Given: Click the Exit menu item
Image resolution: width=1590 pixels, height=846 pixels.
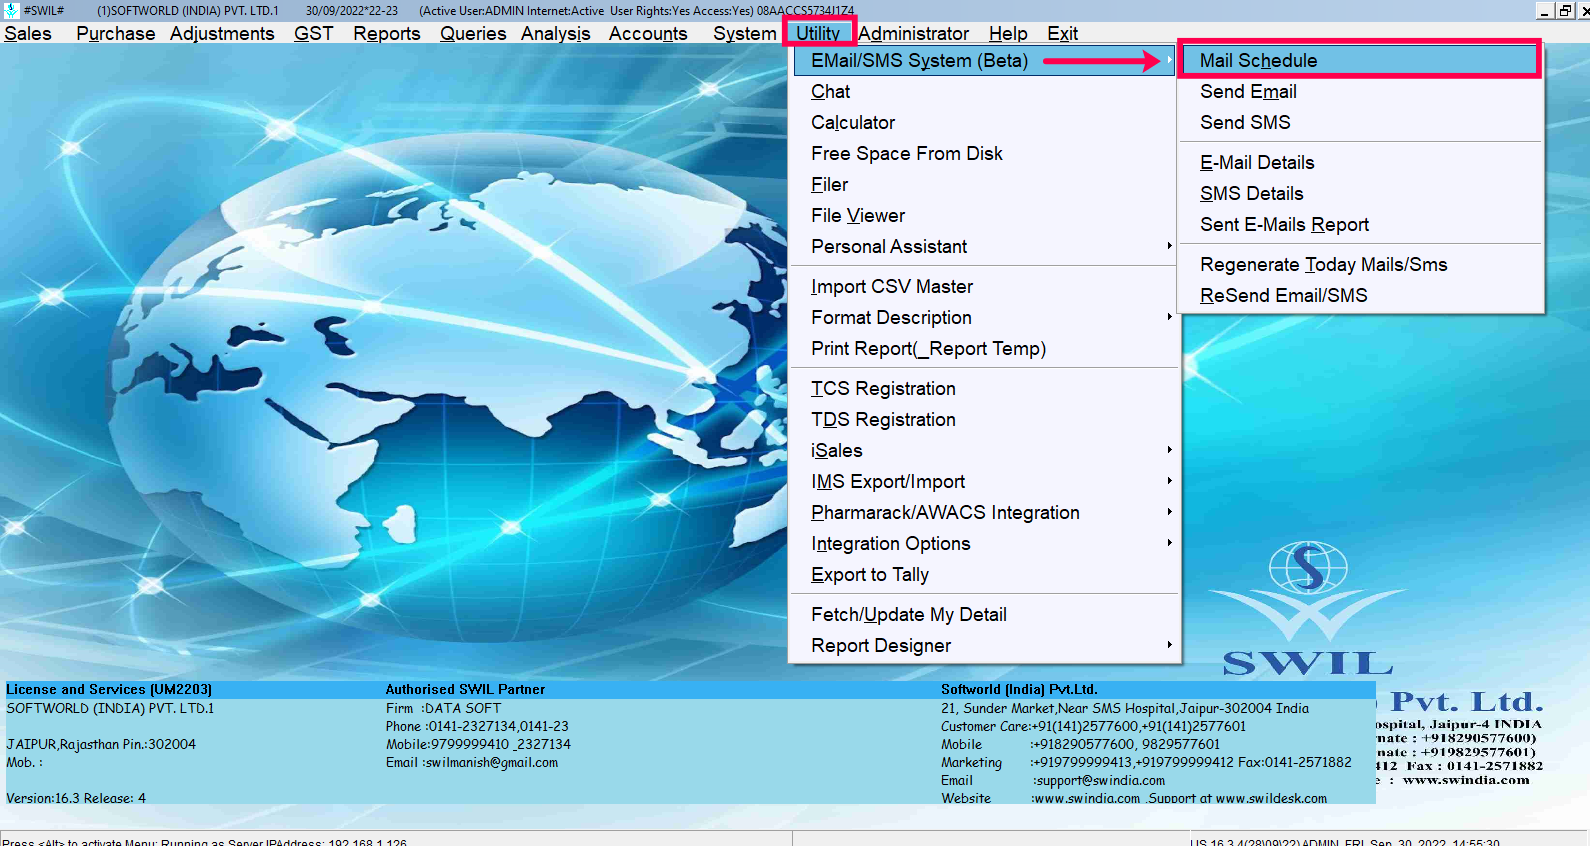Looking at the screenshot, I should coord(1062,33).
